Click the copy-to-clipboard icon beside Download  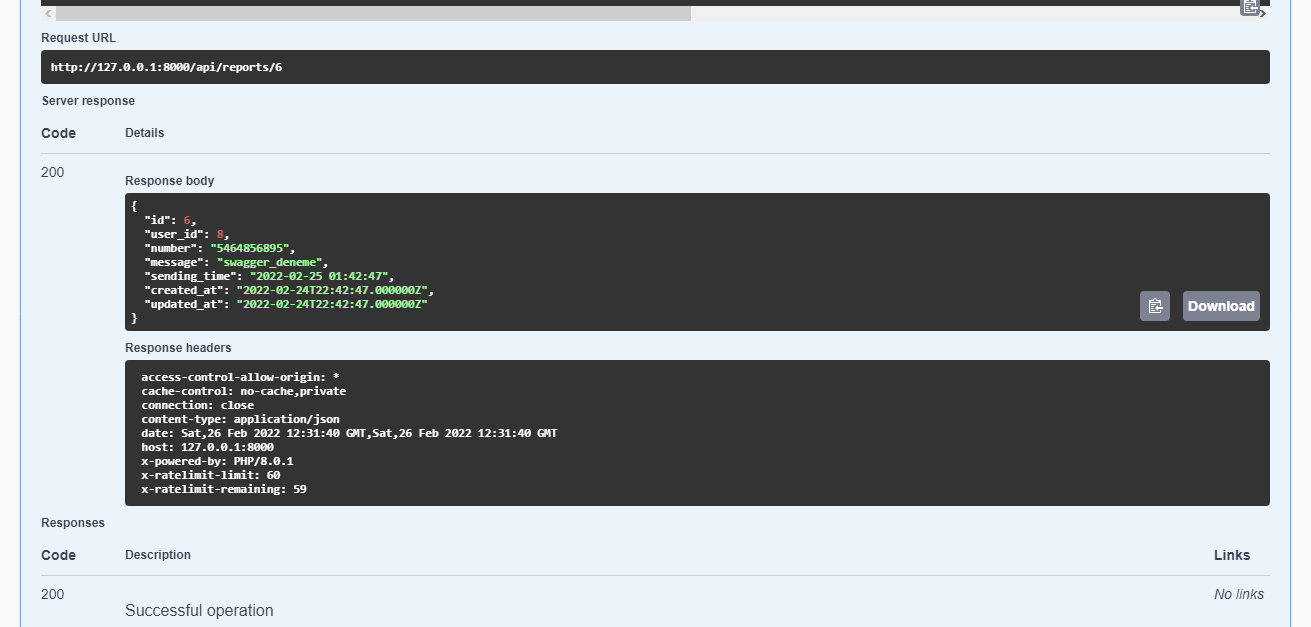(x=1155, y=306)
